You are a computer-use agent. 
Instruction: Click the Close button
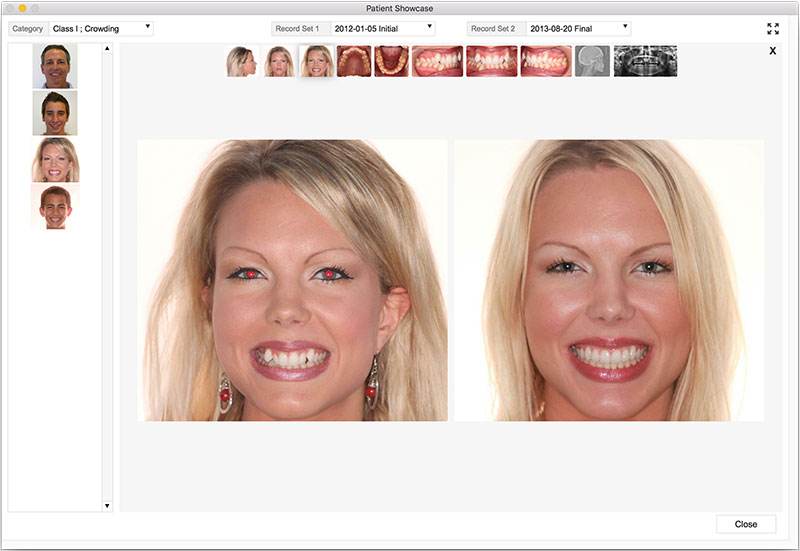tap(746, 524)
